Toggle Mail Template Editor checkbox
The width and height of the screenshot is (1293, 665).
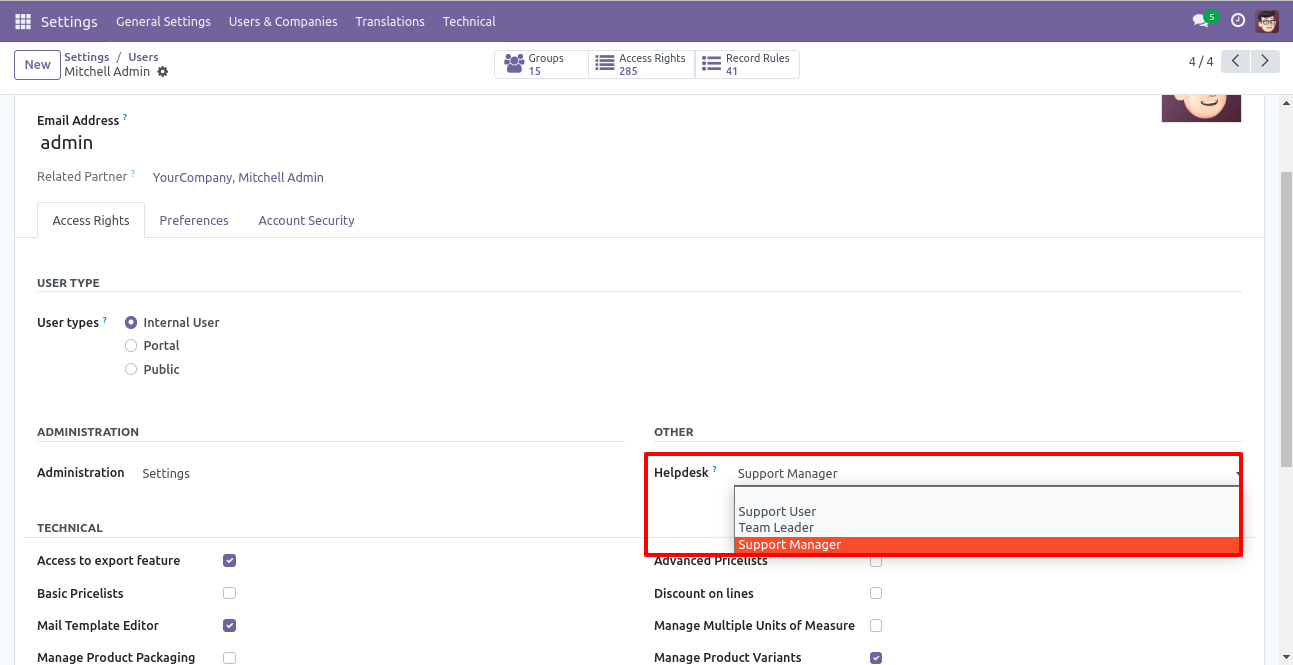[229, 625]
